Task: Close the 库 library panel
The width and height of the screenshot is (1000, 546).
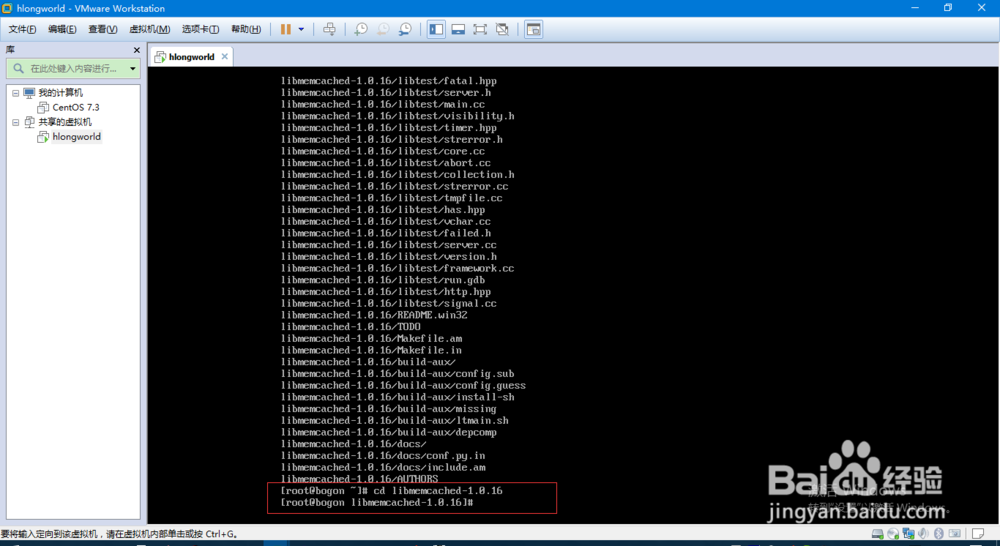Action: click(x=136, y=50)
